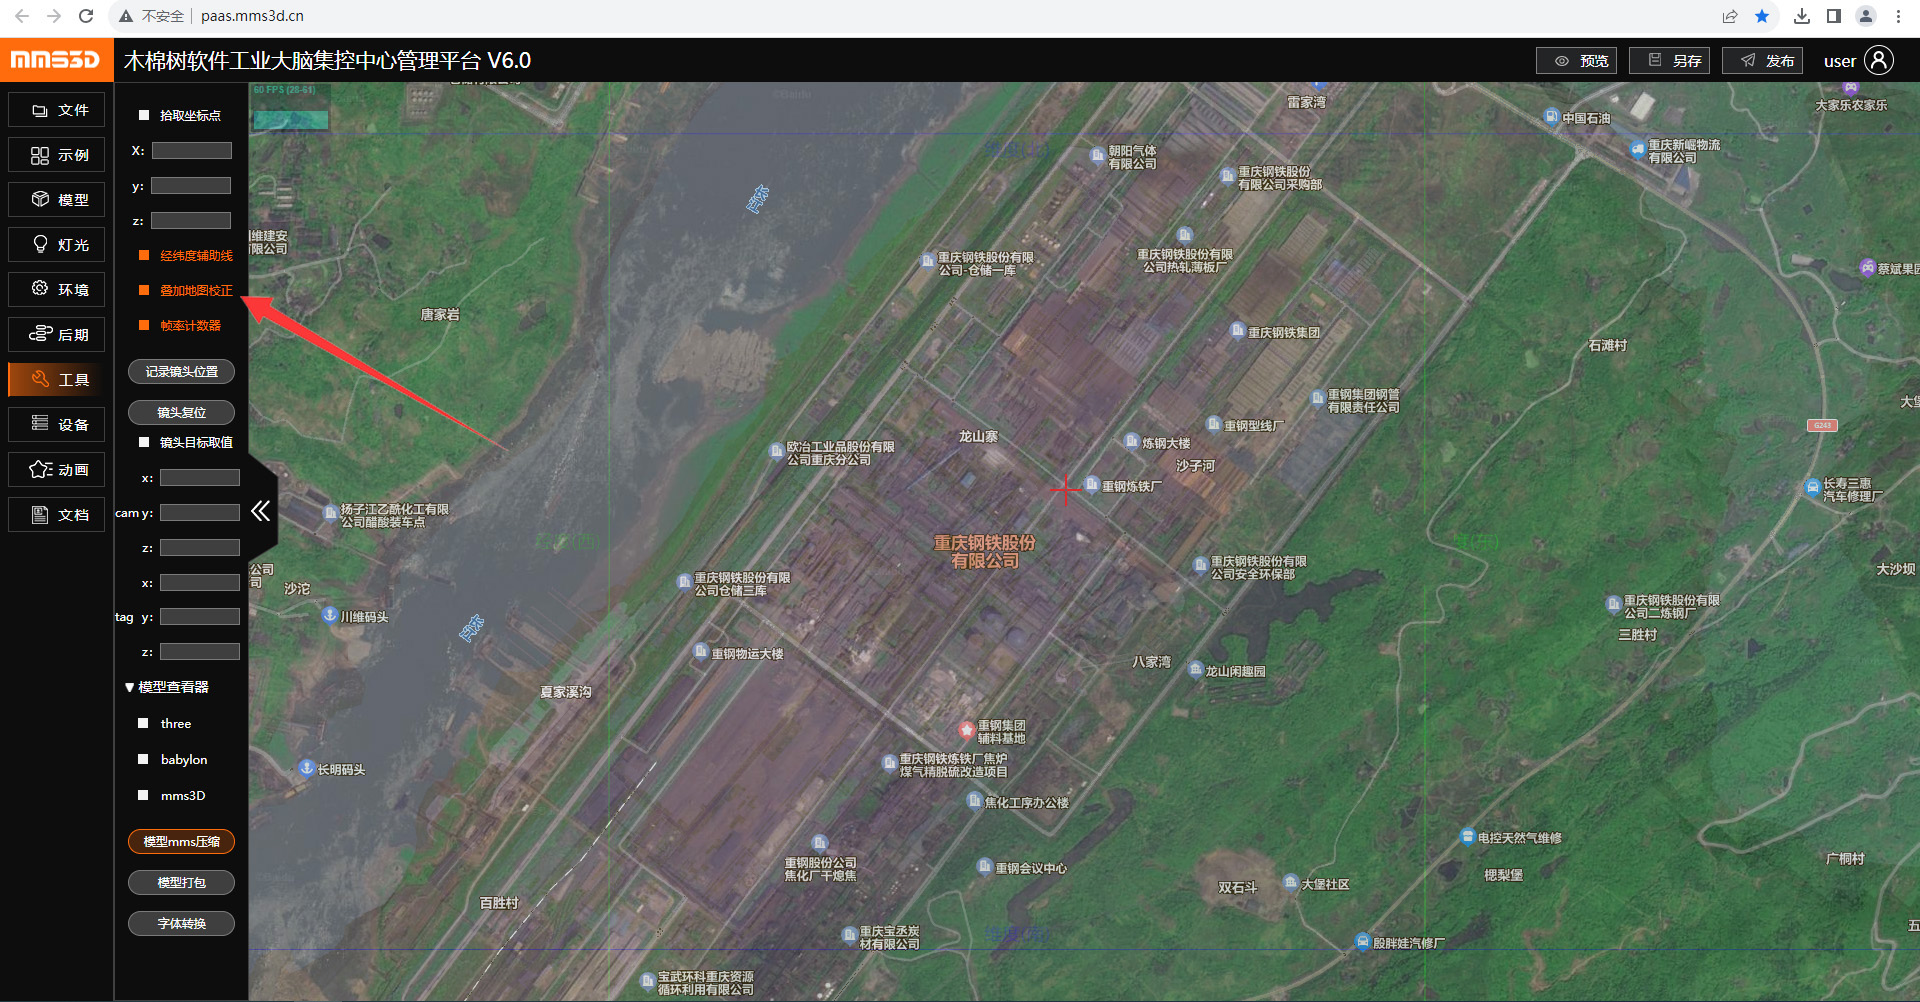The width and height of the screenshot is (1920, 1002).
Task: Click the 重庆钢铁集团 map marker icon
Action: [1237, 331]
